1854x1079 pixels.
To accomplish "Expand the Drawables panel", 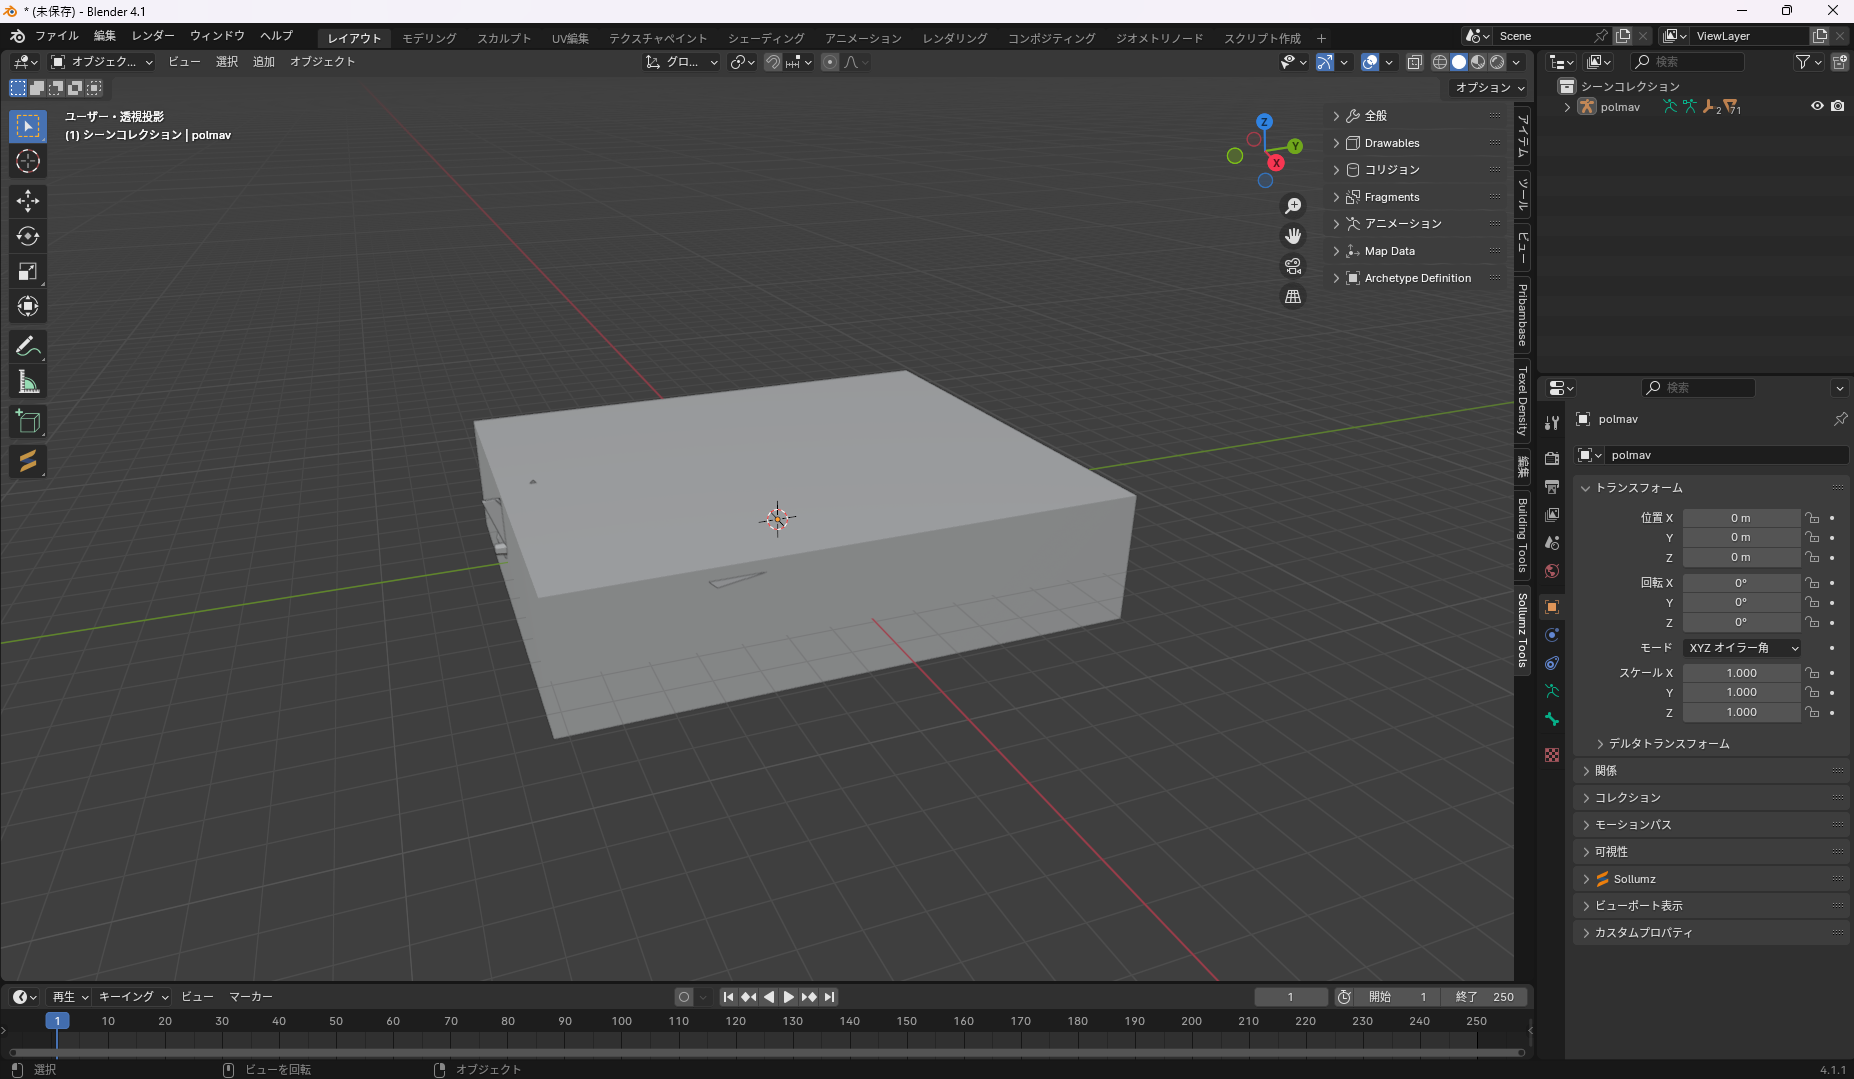I will tap(1391, 143).
